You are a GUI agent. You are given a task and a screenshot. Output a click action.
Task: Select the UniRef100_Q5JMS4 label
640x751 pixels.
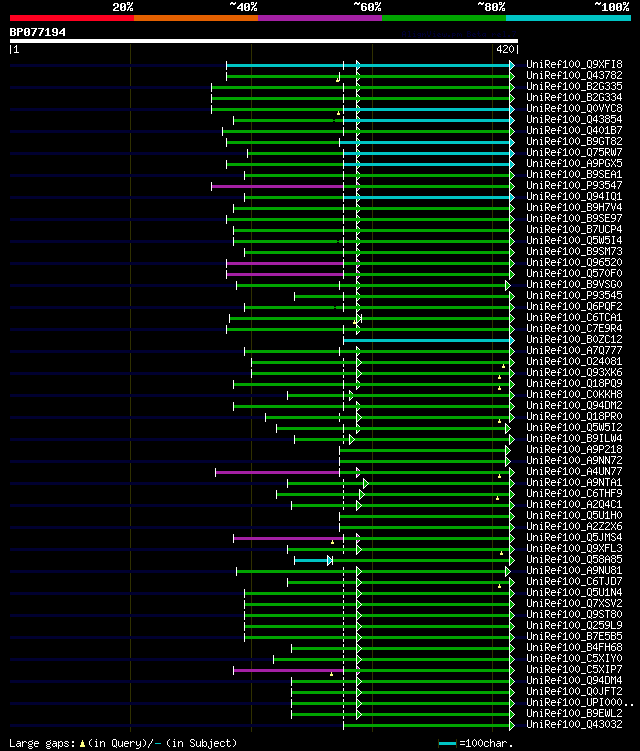pos(574,538)
